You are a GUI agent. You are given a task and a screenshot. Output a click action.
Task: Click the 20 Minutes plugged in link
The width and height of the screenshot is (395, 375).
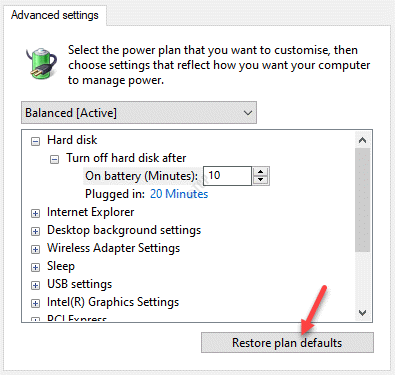coord(179,194)
